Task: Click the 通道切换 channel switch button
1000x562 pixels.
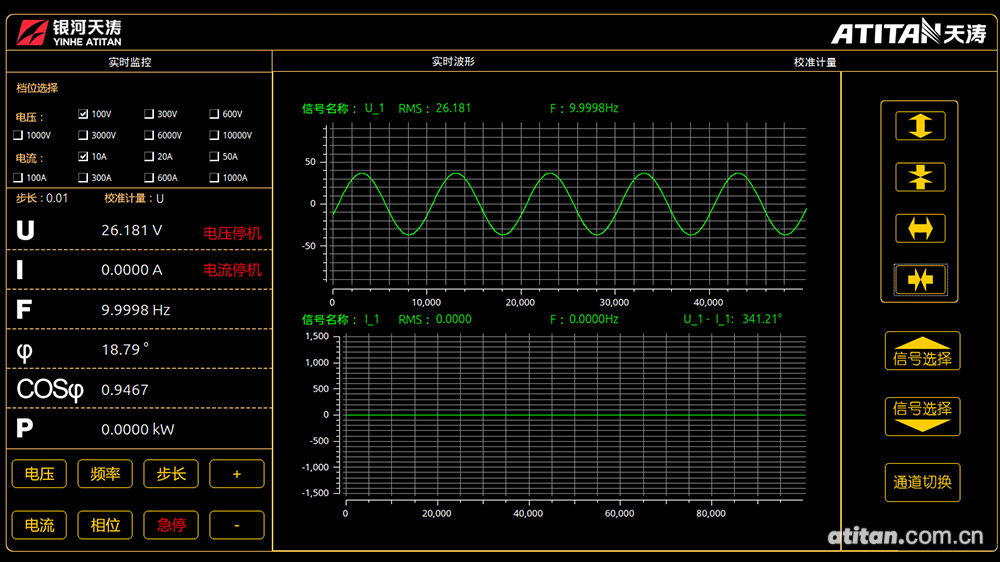Action: click(x=921, y=483)
